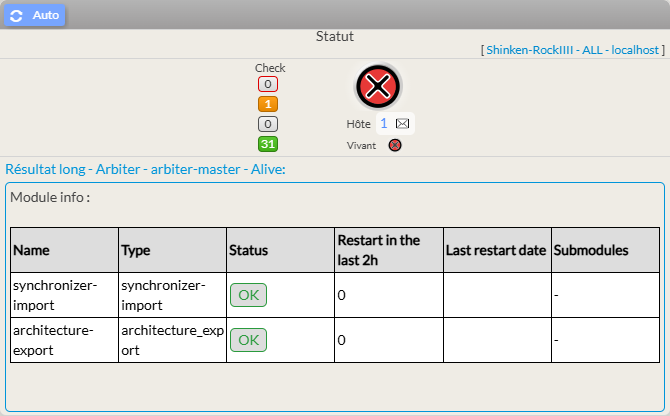Click the orange warning check counter
This screenshot has height=416, width=670.
(268, 104)
